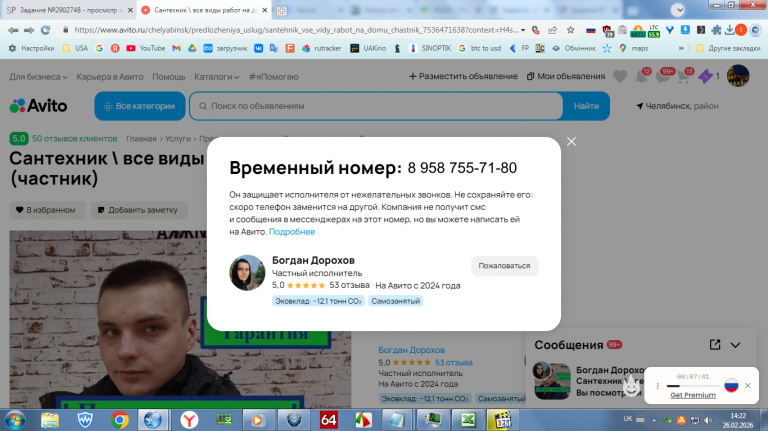The image size is (768, 431).
Task: Open notifications bell icon
Action: (x=641, y=76)
